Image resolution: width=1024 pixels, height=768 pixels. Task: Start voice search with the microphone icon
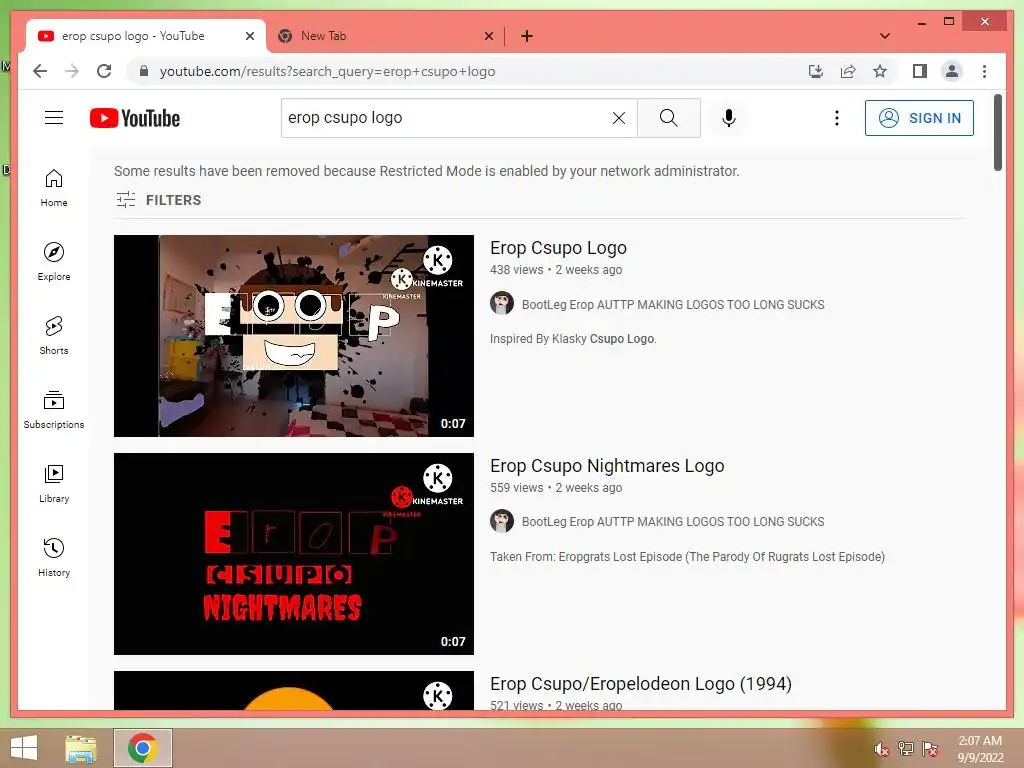click(729, 118)
